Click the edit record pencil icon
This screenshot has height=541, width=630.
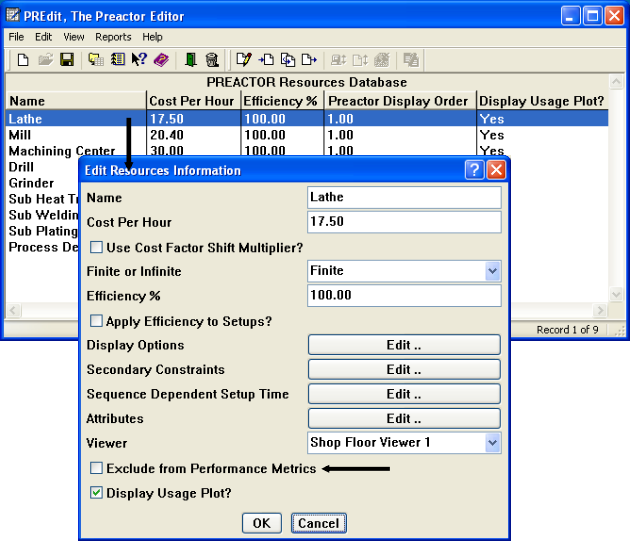pyautogui.click(x=244, y=60)
